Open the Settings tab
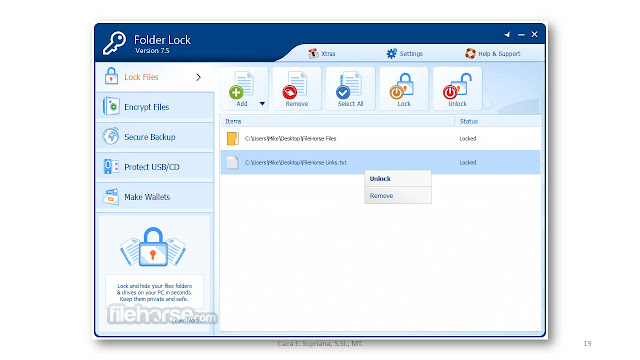The height and width of the screenshot is (360, 640). click(x=404, y=53)
